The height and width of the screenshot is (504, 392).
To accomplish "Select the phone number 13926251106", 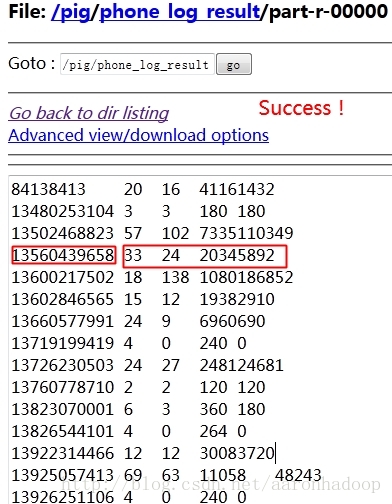I will [63, 497].
